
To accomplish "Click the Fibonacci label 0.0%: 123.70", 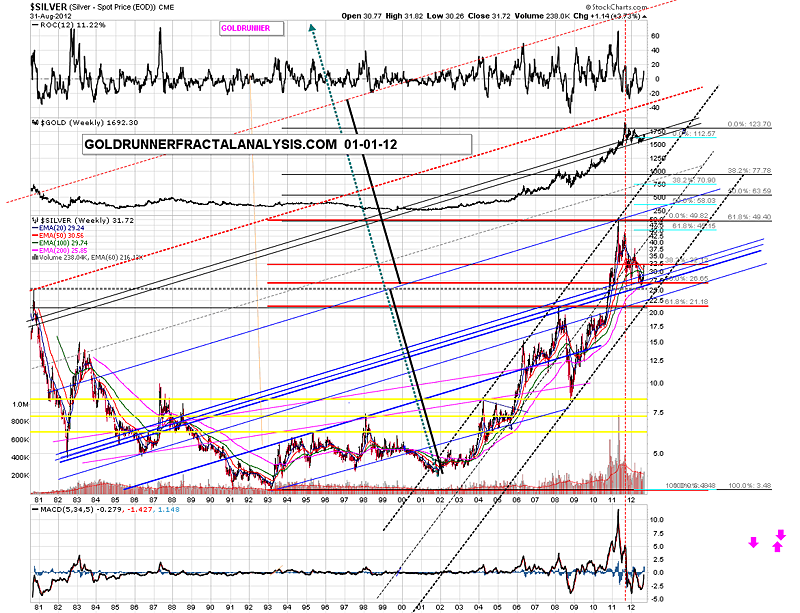I will (x=750, y=124).
